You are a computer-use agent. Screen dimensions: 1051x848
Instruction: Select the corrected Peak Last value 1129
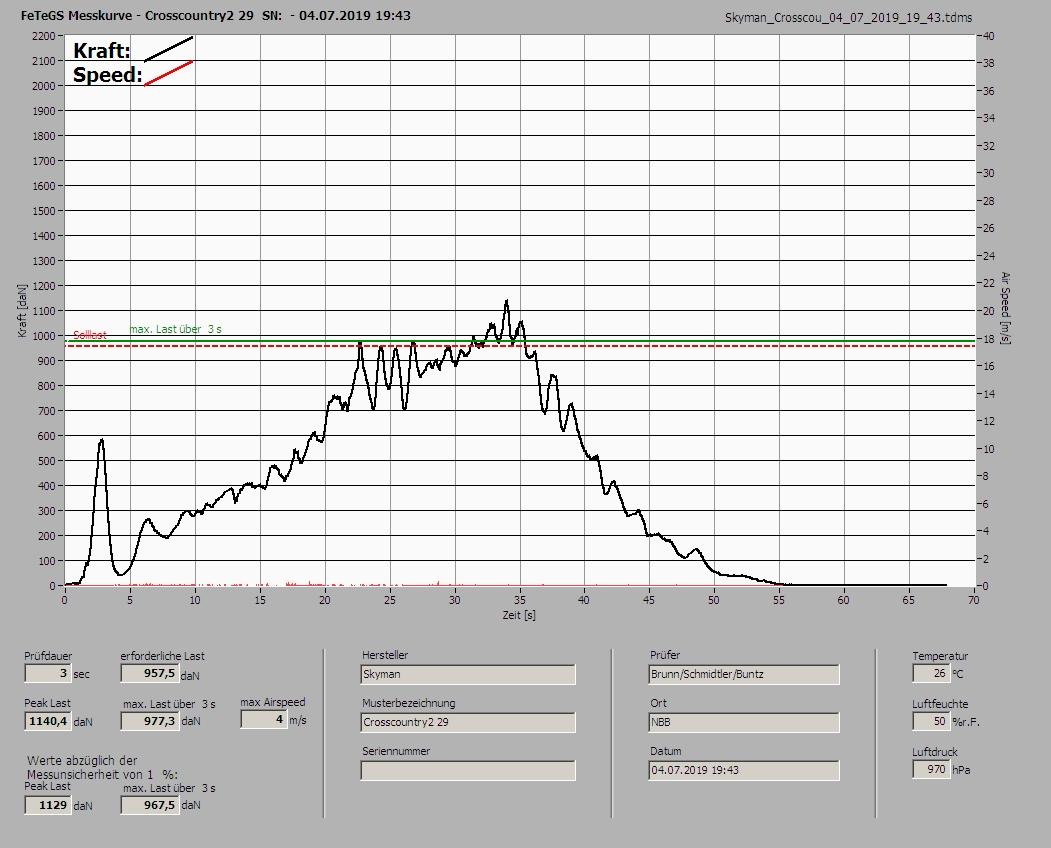48,805
